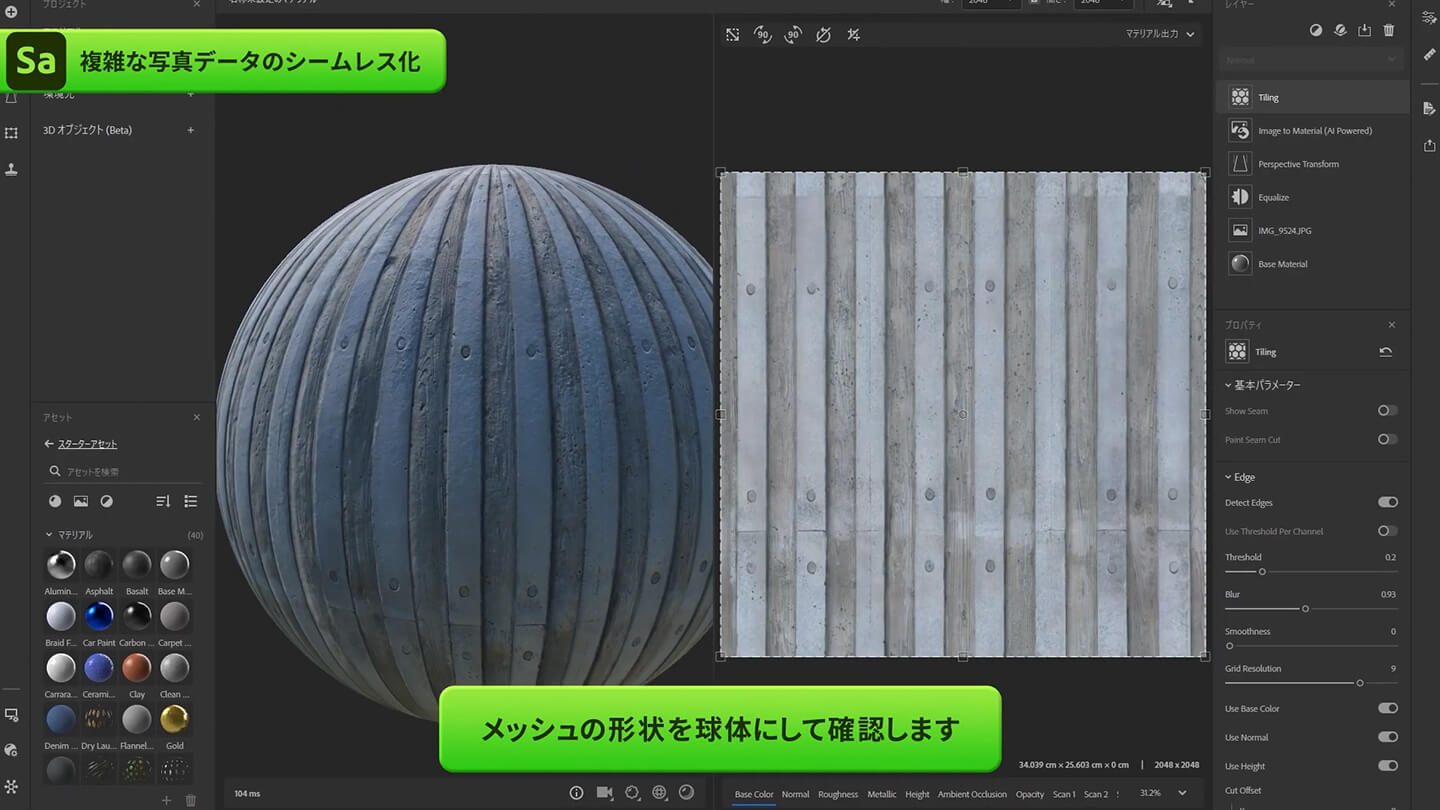The width and height of the screenshot is (1440, 810).
Task: Switch to the Ambient Occlusion channel tab
Action: click(972, 794)
